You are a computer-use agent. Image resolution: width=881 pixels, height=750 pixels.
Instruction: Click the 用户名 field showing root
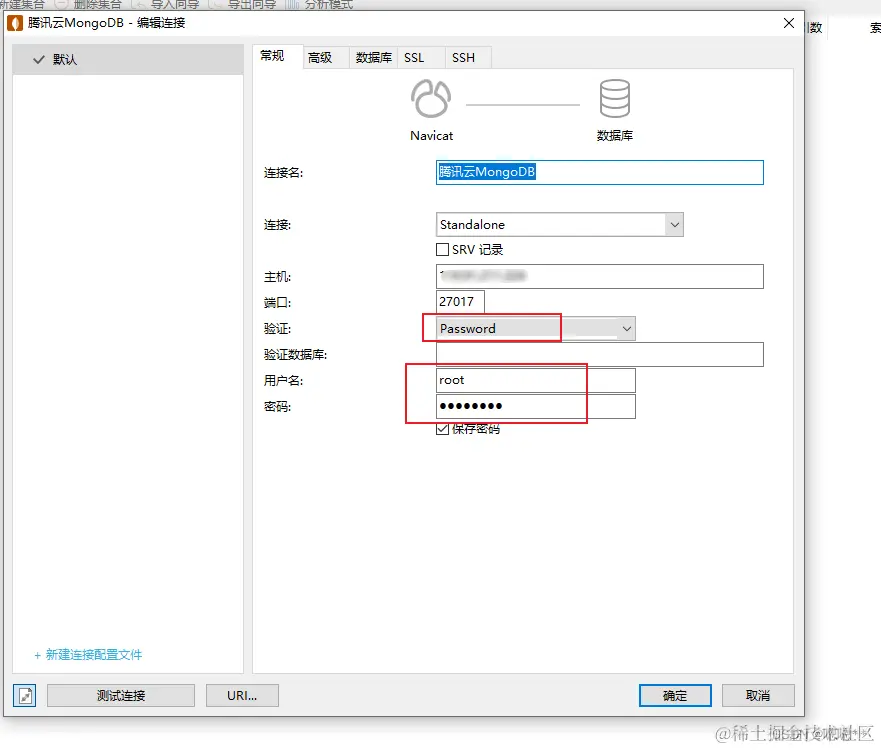[535, 380]
